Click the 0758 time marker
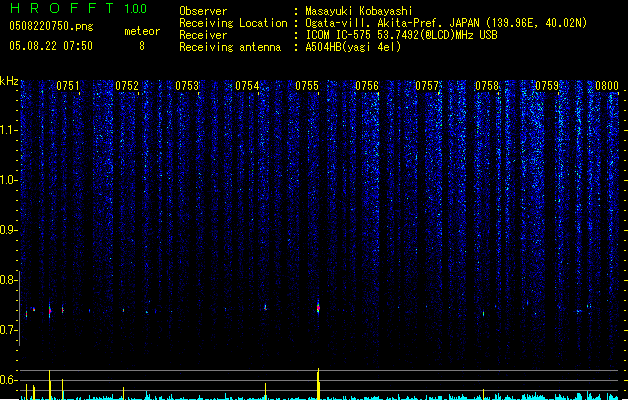This screenshot has width=629, height=400. tap(487, 86)
